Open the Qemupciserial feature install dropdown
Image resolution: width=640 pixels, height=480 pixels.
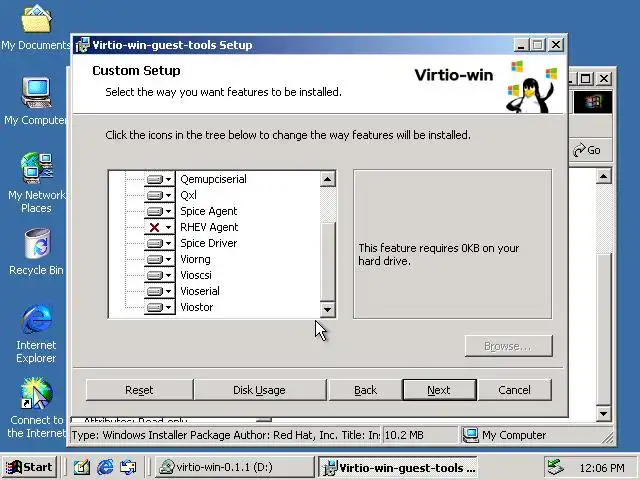[160, 179]
